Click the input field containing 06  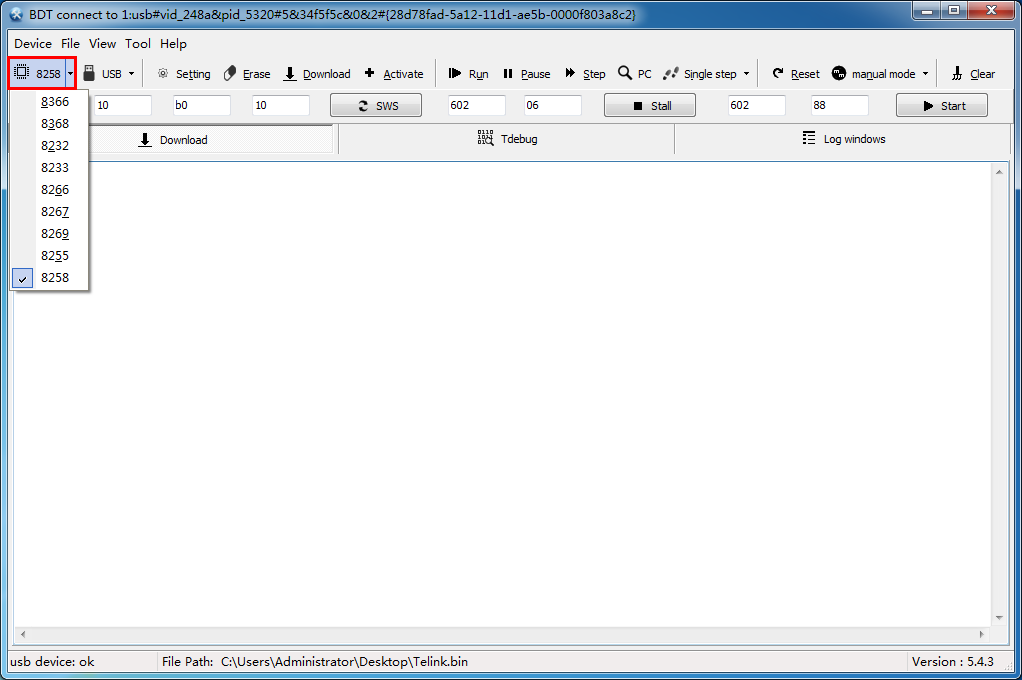click(553, 105)
